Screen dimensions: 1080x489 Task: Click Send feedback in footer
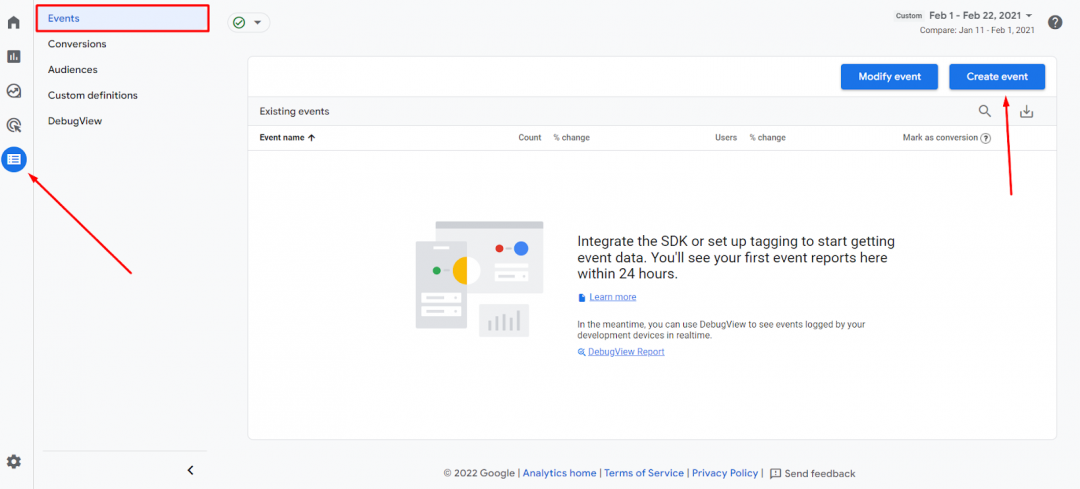point(813,473)
